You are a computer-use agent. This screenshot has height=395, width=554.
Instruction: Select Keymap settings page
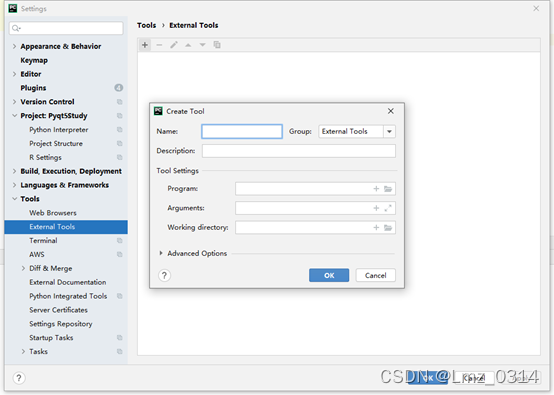pyautogui.click(x=34, y=60)
